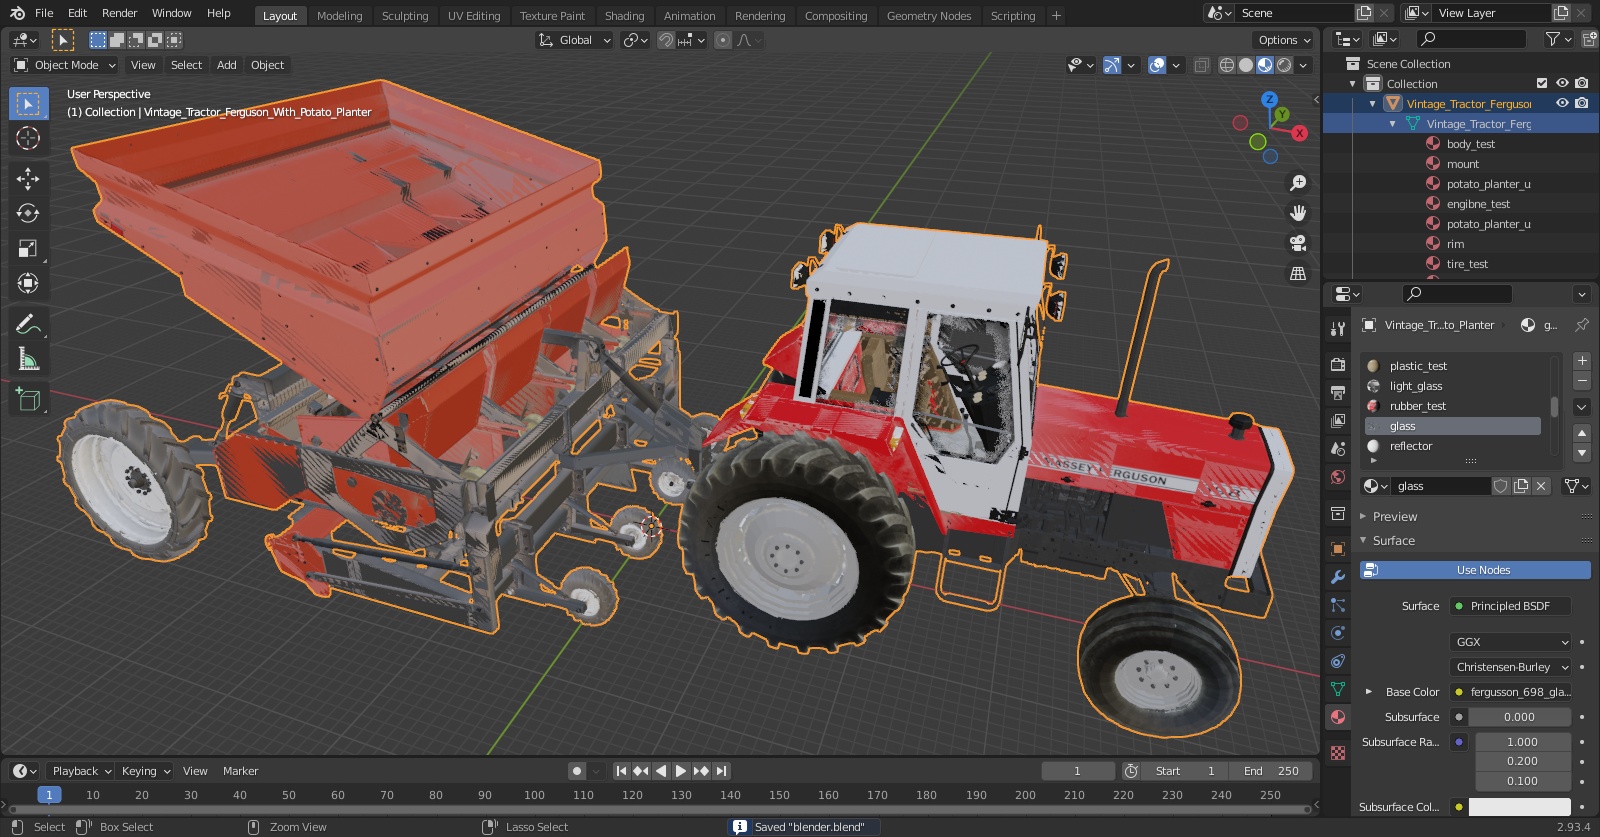This screenshot has width=1600, height=837.
Task: Click the Use Nodes button
Action: pos(1475,570)
